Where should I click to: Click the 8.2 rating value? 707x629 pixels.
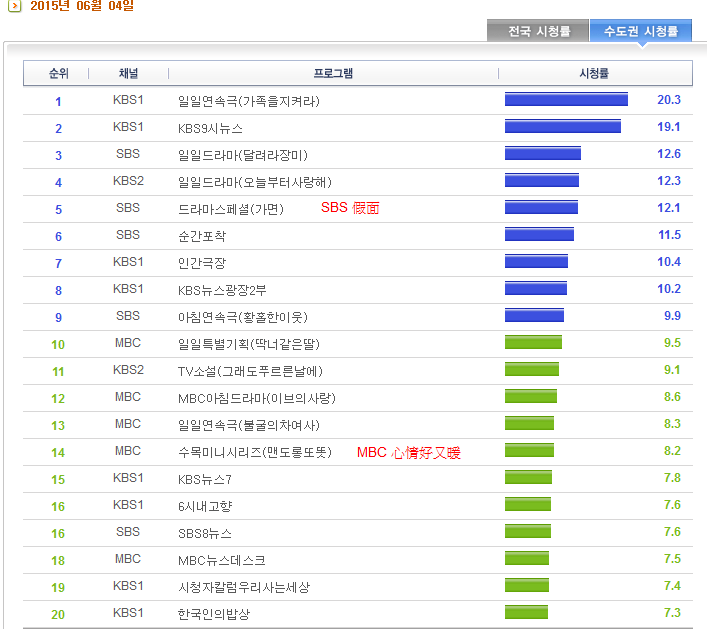click(672, 451)
